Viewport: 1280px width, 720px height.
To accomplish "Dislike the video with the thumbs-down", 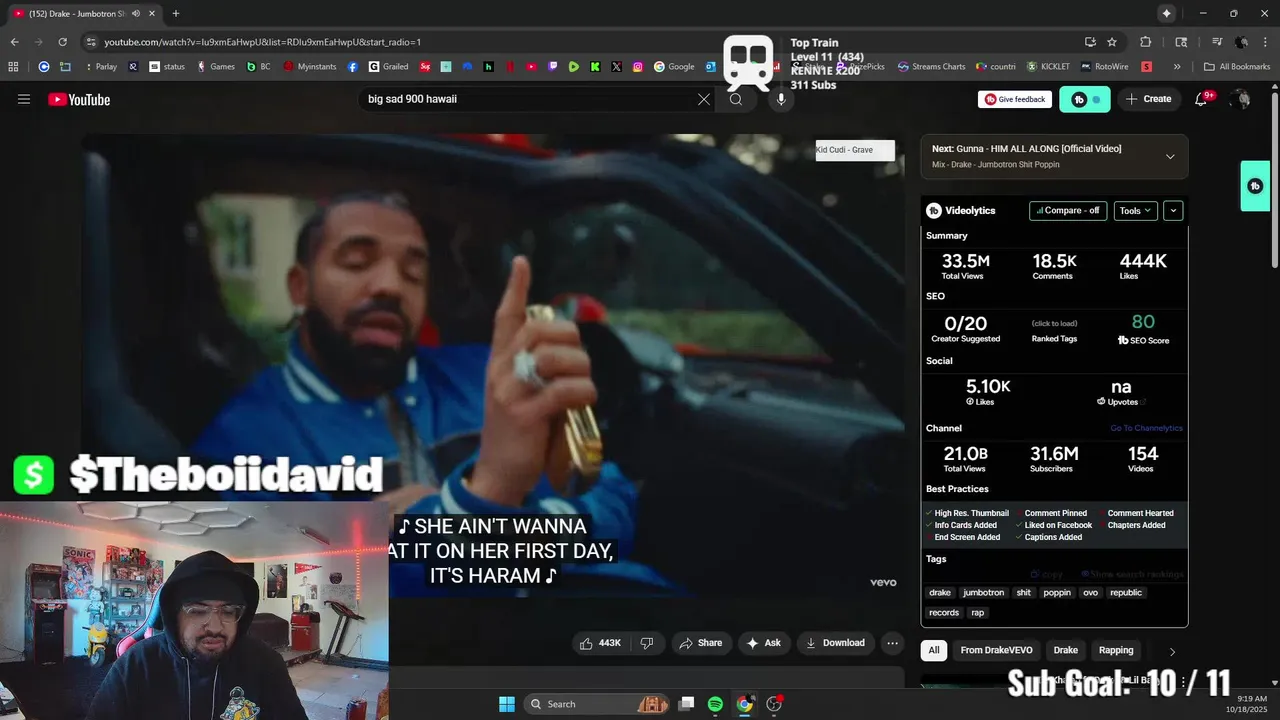I will 646,643.
